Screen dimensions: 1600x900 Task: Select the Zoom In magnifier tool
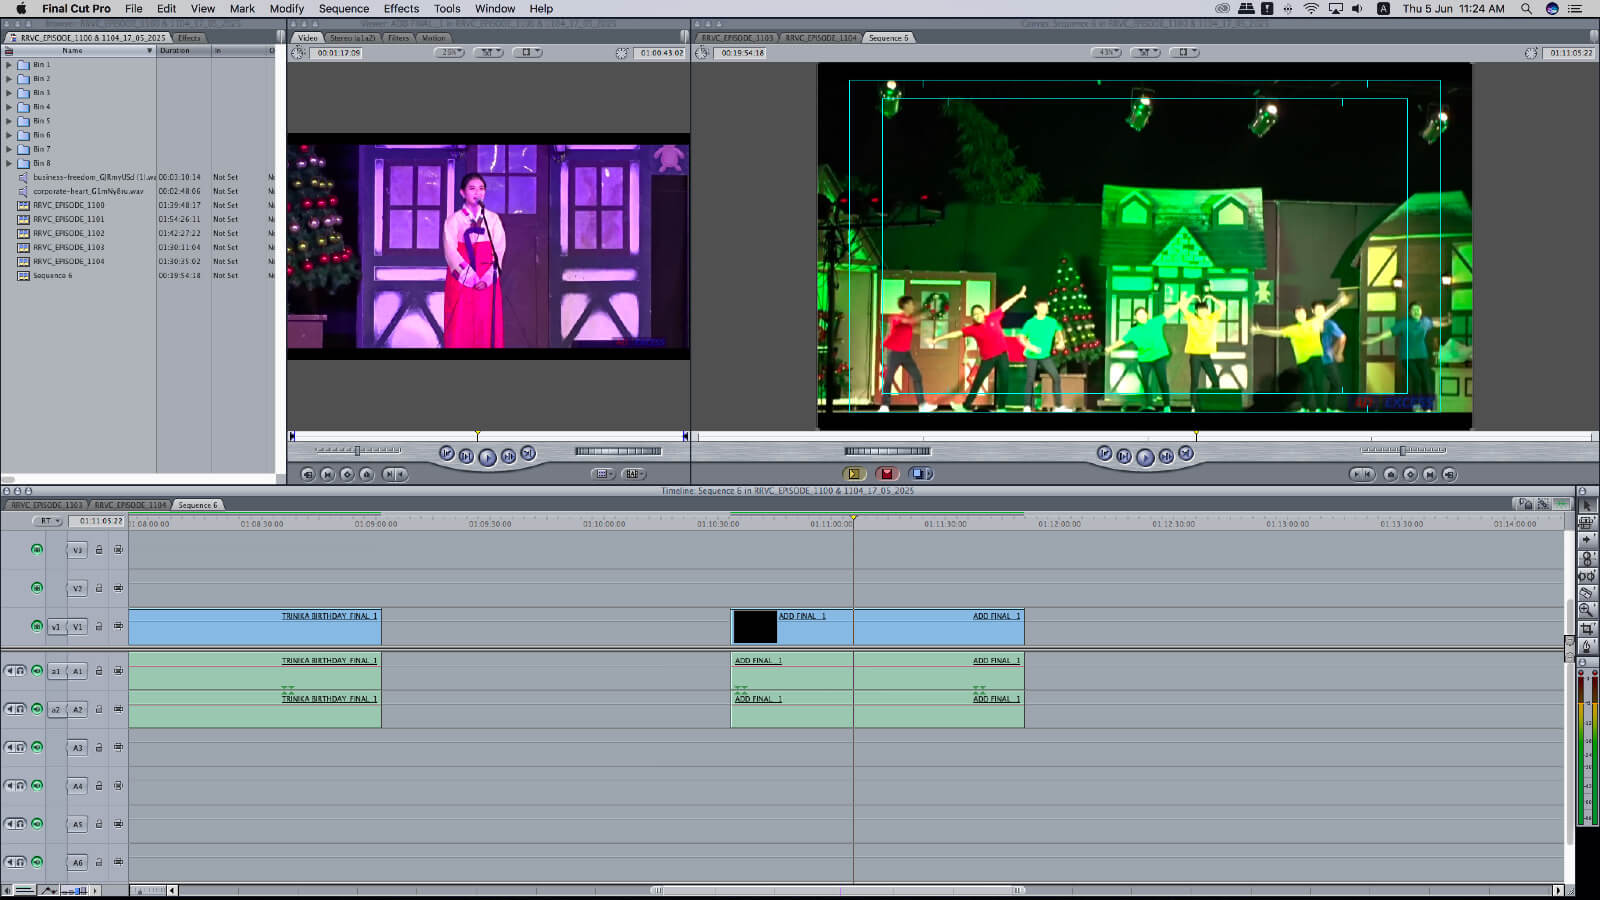1587,610
